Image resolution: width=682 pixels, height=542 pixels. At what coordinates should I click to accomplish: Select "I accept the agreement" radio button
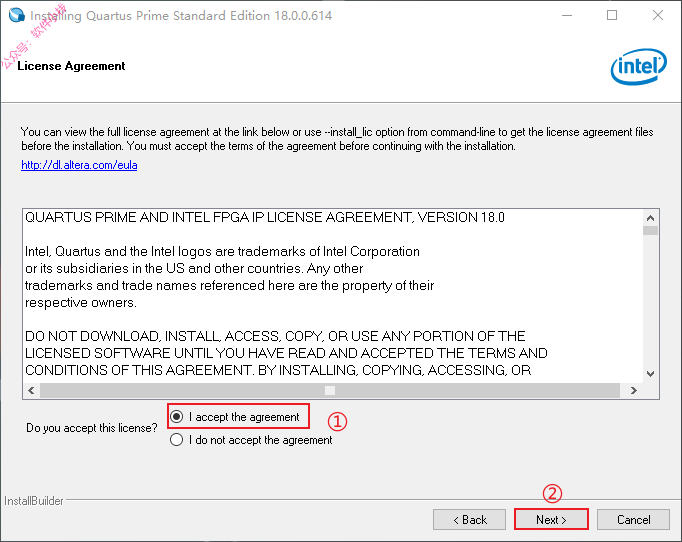[x=176, y=417]
